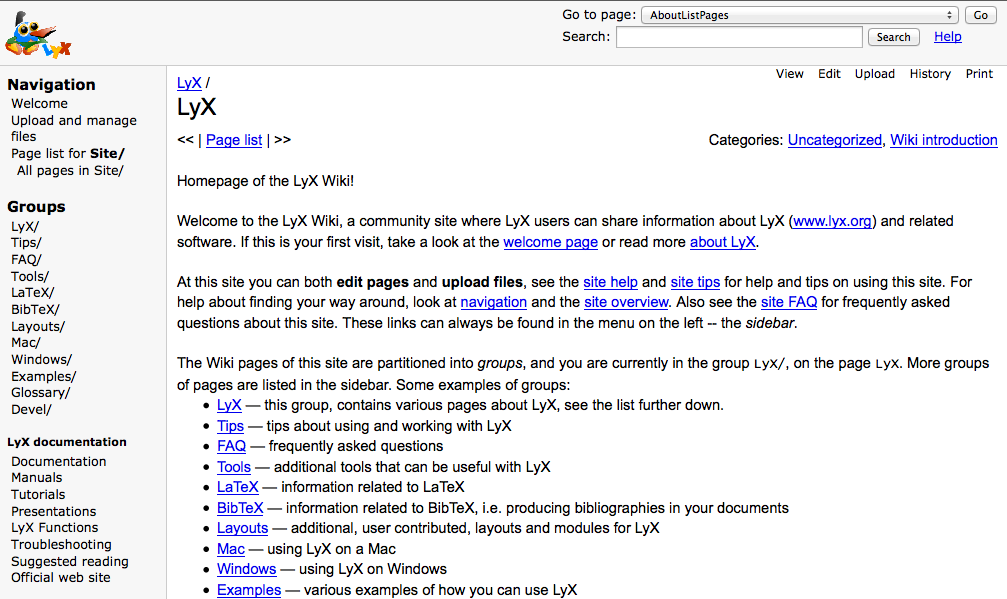
Task: Open Page list for Site/ in sidebar
Action: click(67, 153)
